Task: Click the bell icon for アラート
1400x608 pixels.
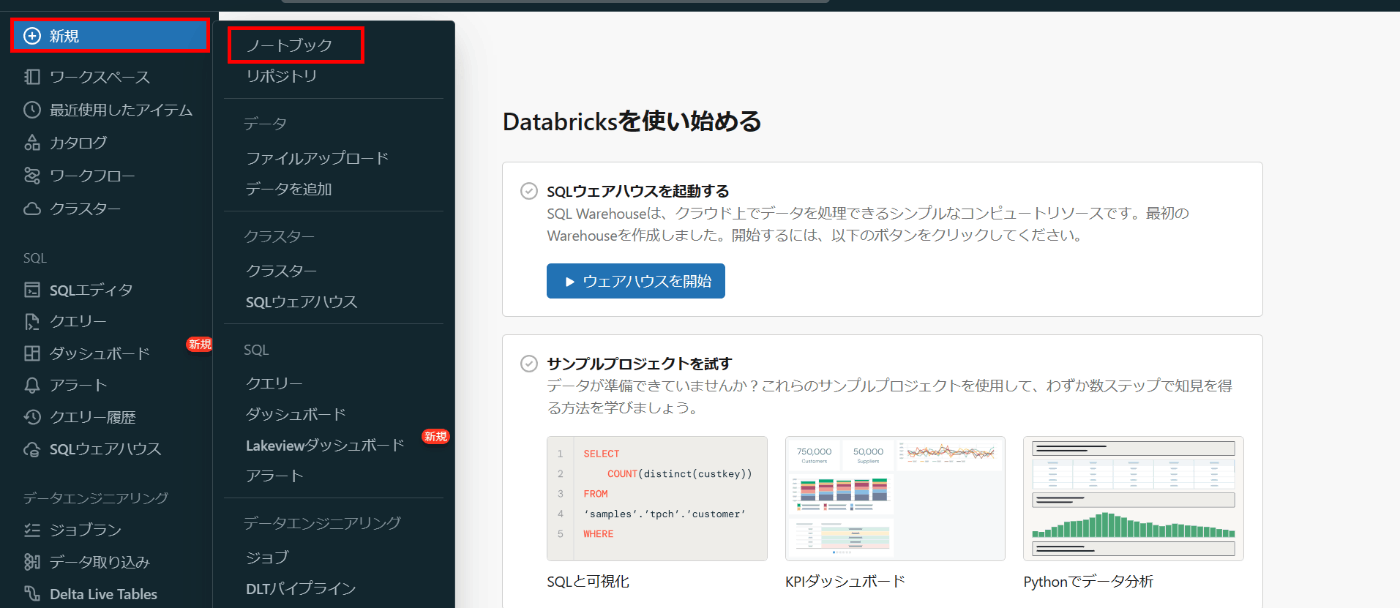Action: coord(32,385)
